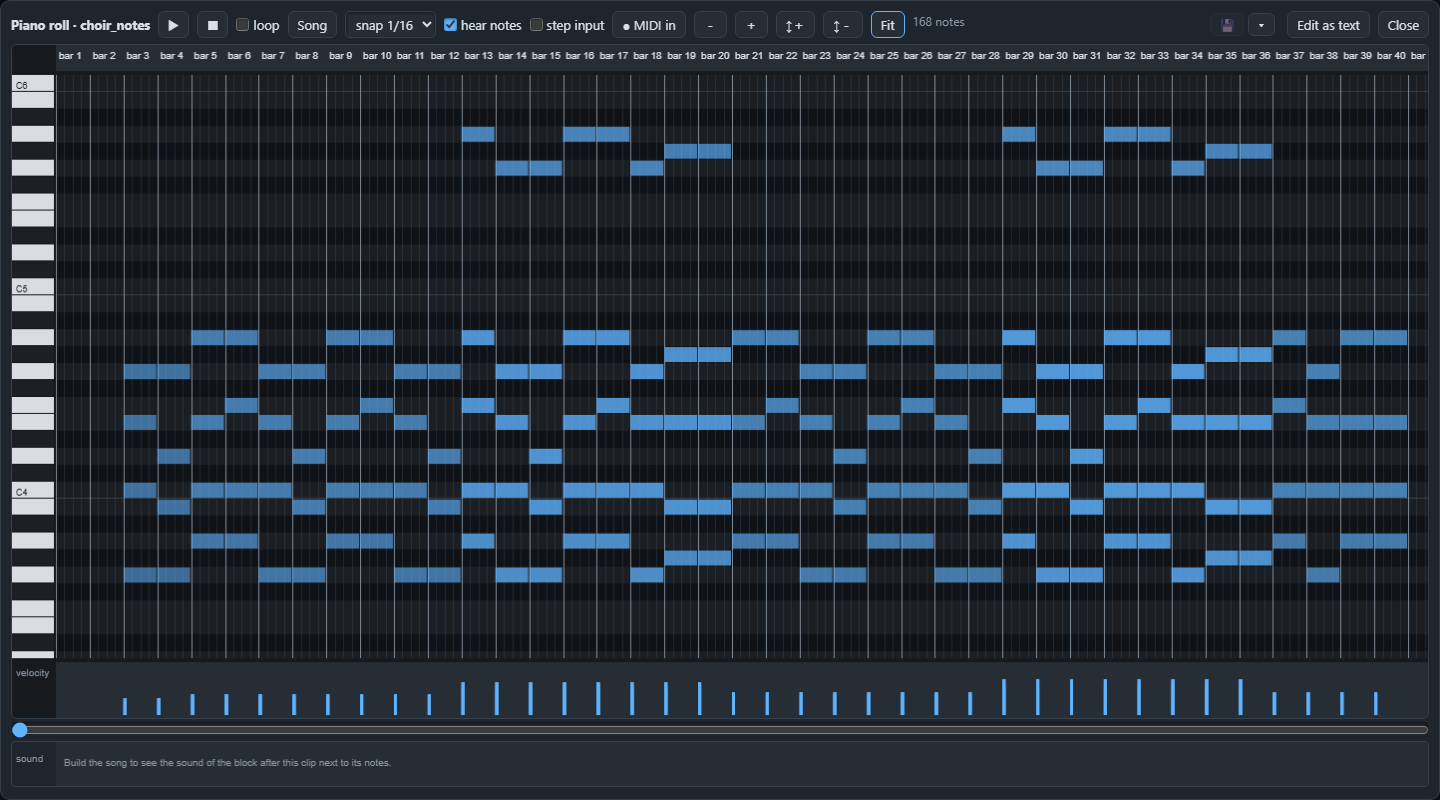Click the C5 piano key
This screenshot has width=1440, height=800.
(x=33, y=288)
